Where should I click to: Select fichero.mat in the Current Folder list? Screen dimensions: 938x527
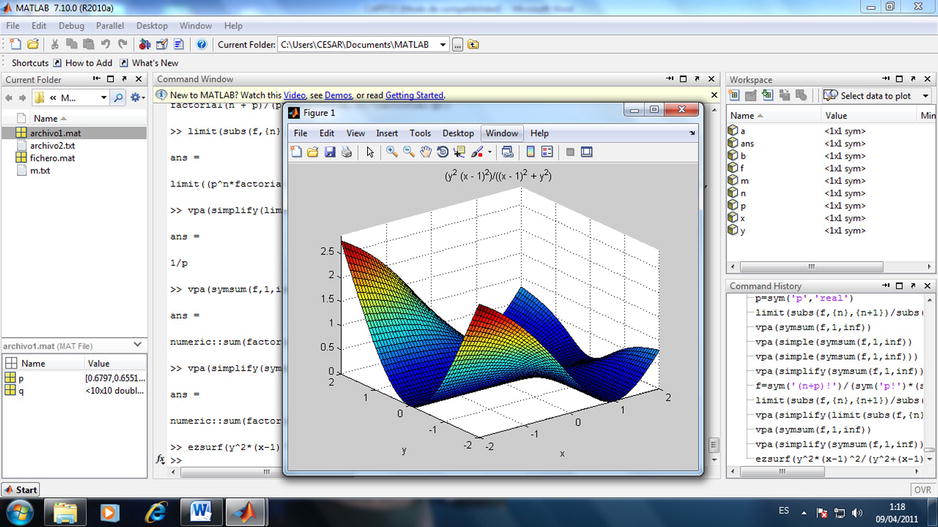[52, 158]
